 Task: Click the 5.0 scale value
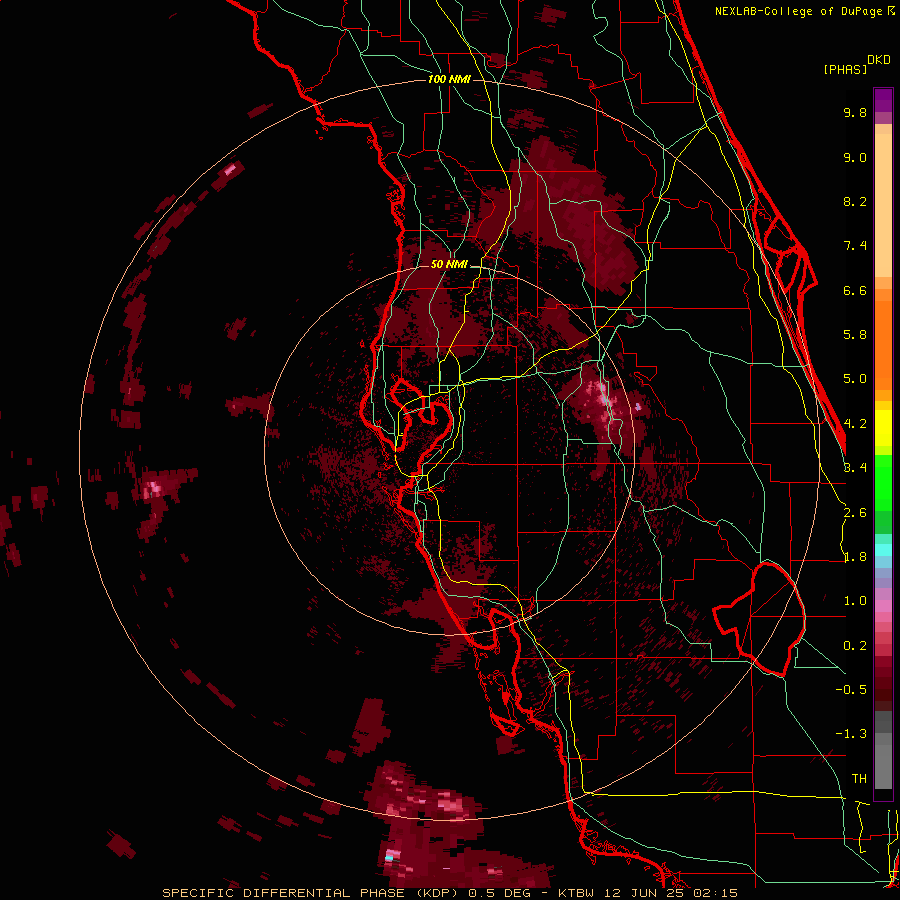point(855,379)
